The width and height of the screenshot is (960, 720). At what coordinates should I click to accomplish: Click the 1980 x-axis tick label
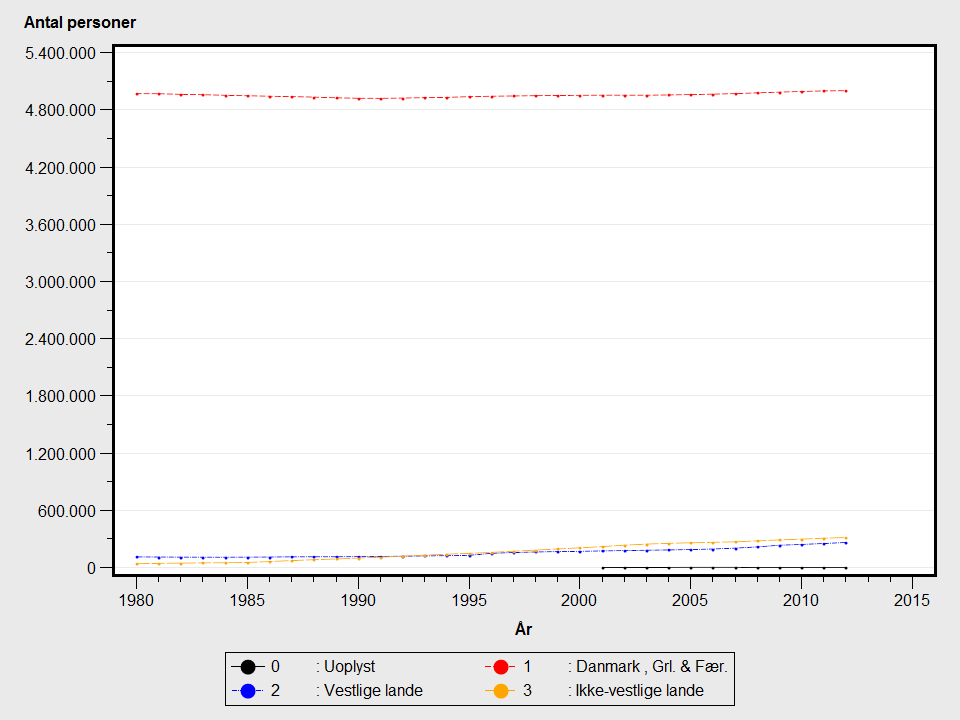click(136, 600)
